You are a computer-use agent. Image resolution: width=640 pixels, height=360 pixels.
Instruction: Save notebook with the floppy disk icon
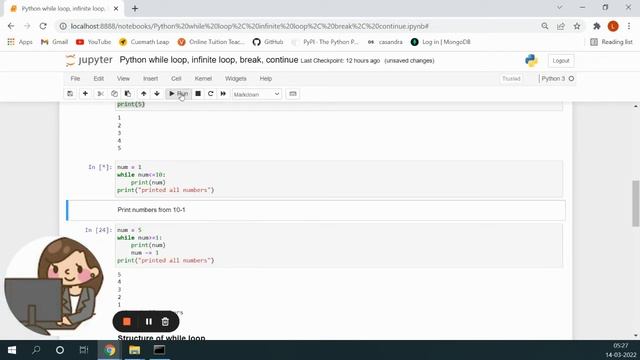pos(70,94)
